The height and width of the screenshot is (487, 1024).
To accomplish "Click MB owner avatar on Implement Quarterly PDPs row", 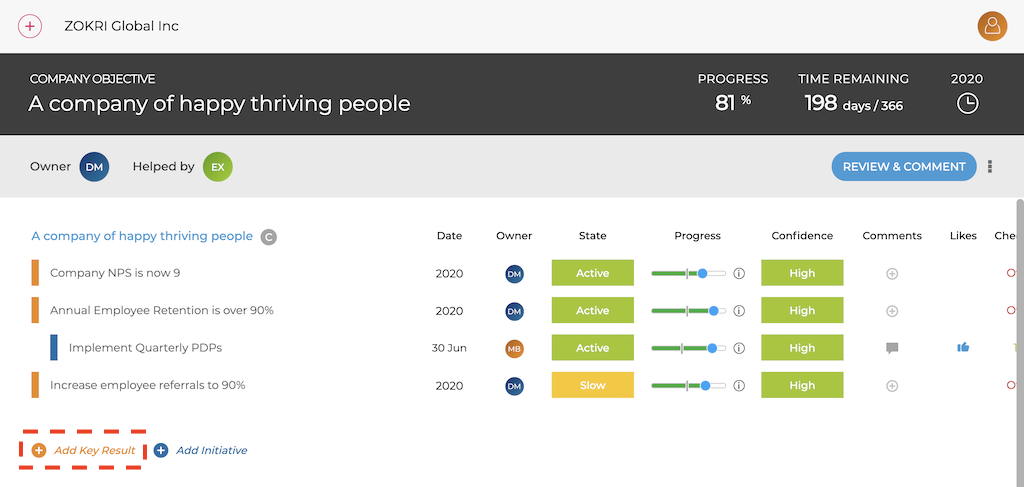I will [515, 349].
